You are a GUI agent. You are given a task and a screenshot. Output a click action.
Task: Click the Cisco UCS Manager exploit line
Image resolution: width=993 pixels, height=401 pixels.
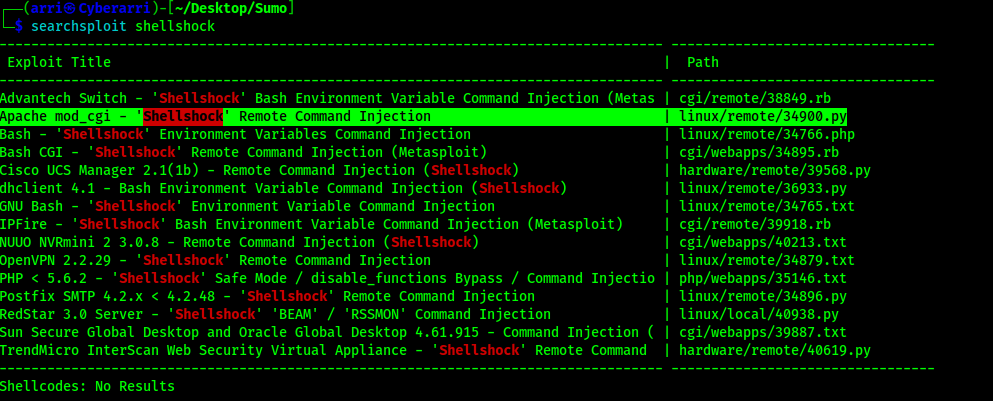(259, 170)
